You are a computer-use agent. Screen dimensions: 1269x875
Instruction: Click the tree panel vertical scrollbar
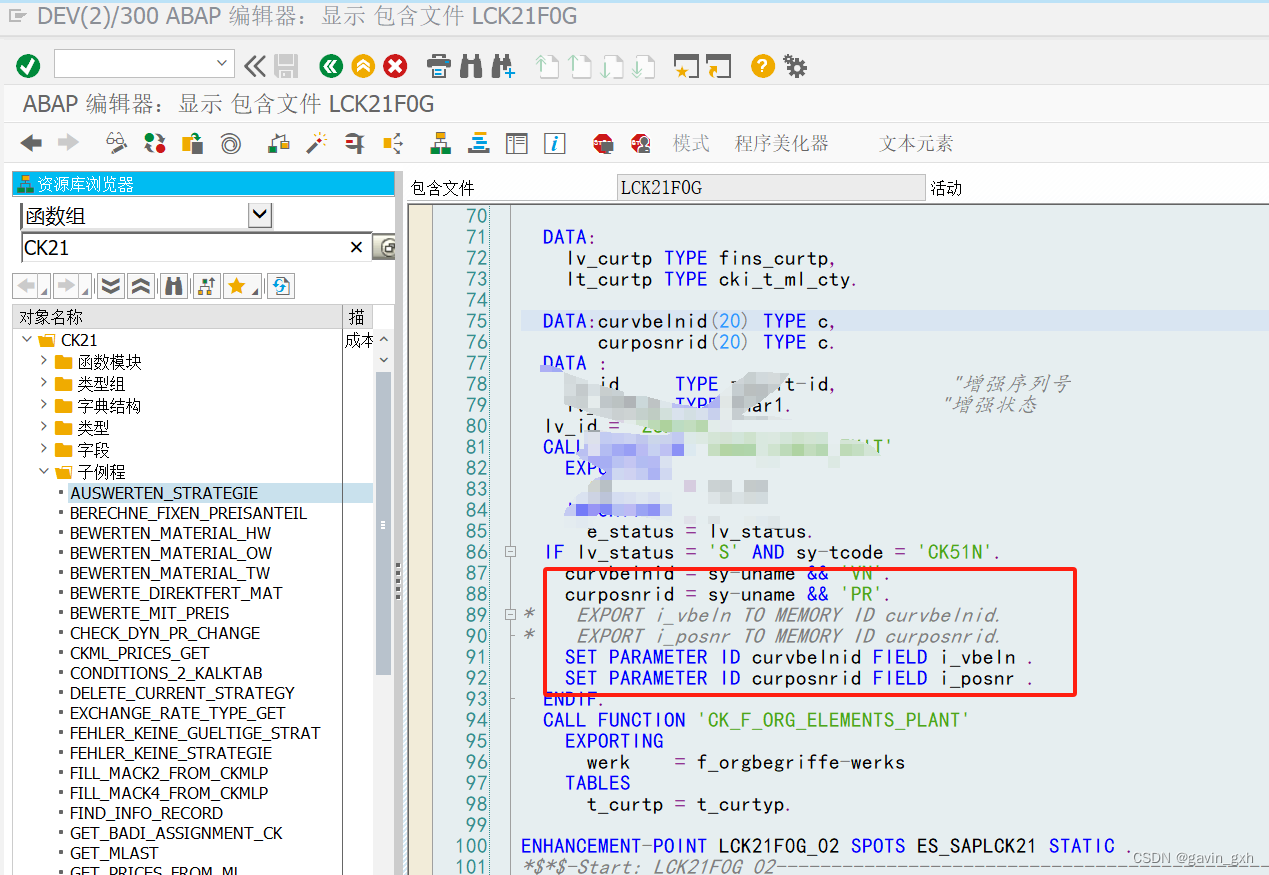383,523
